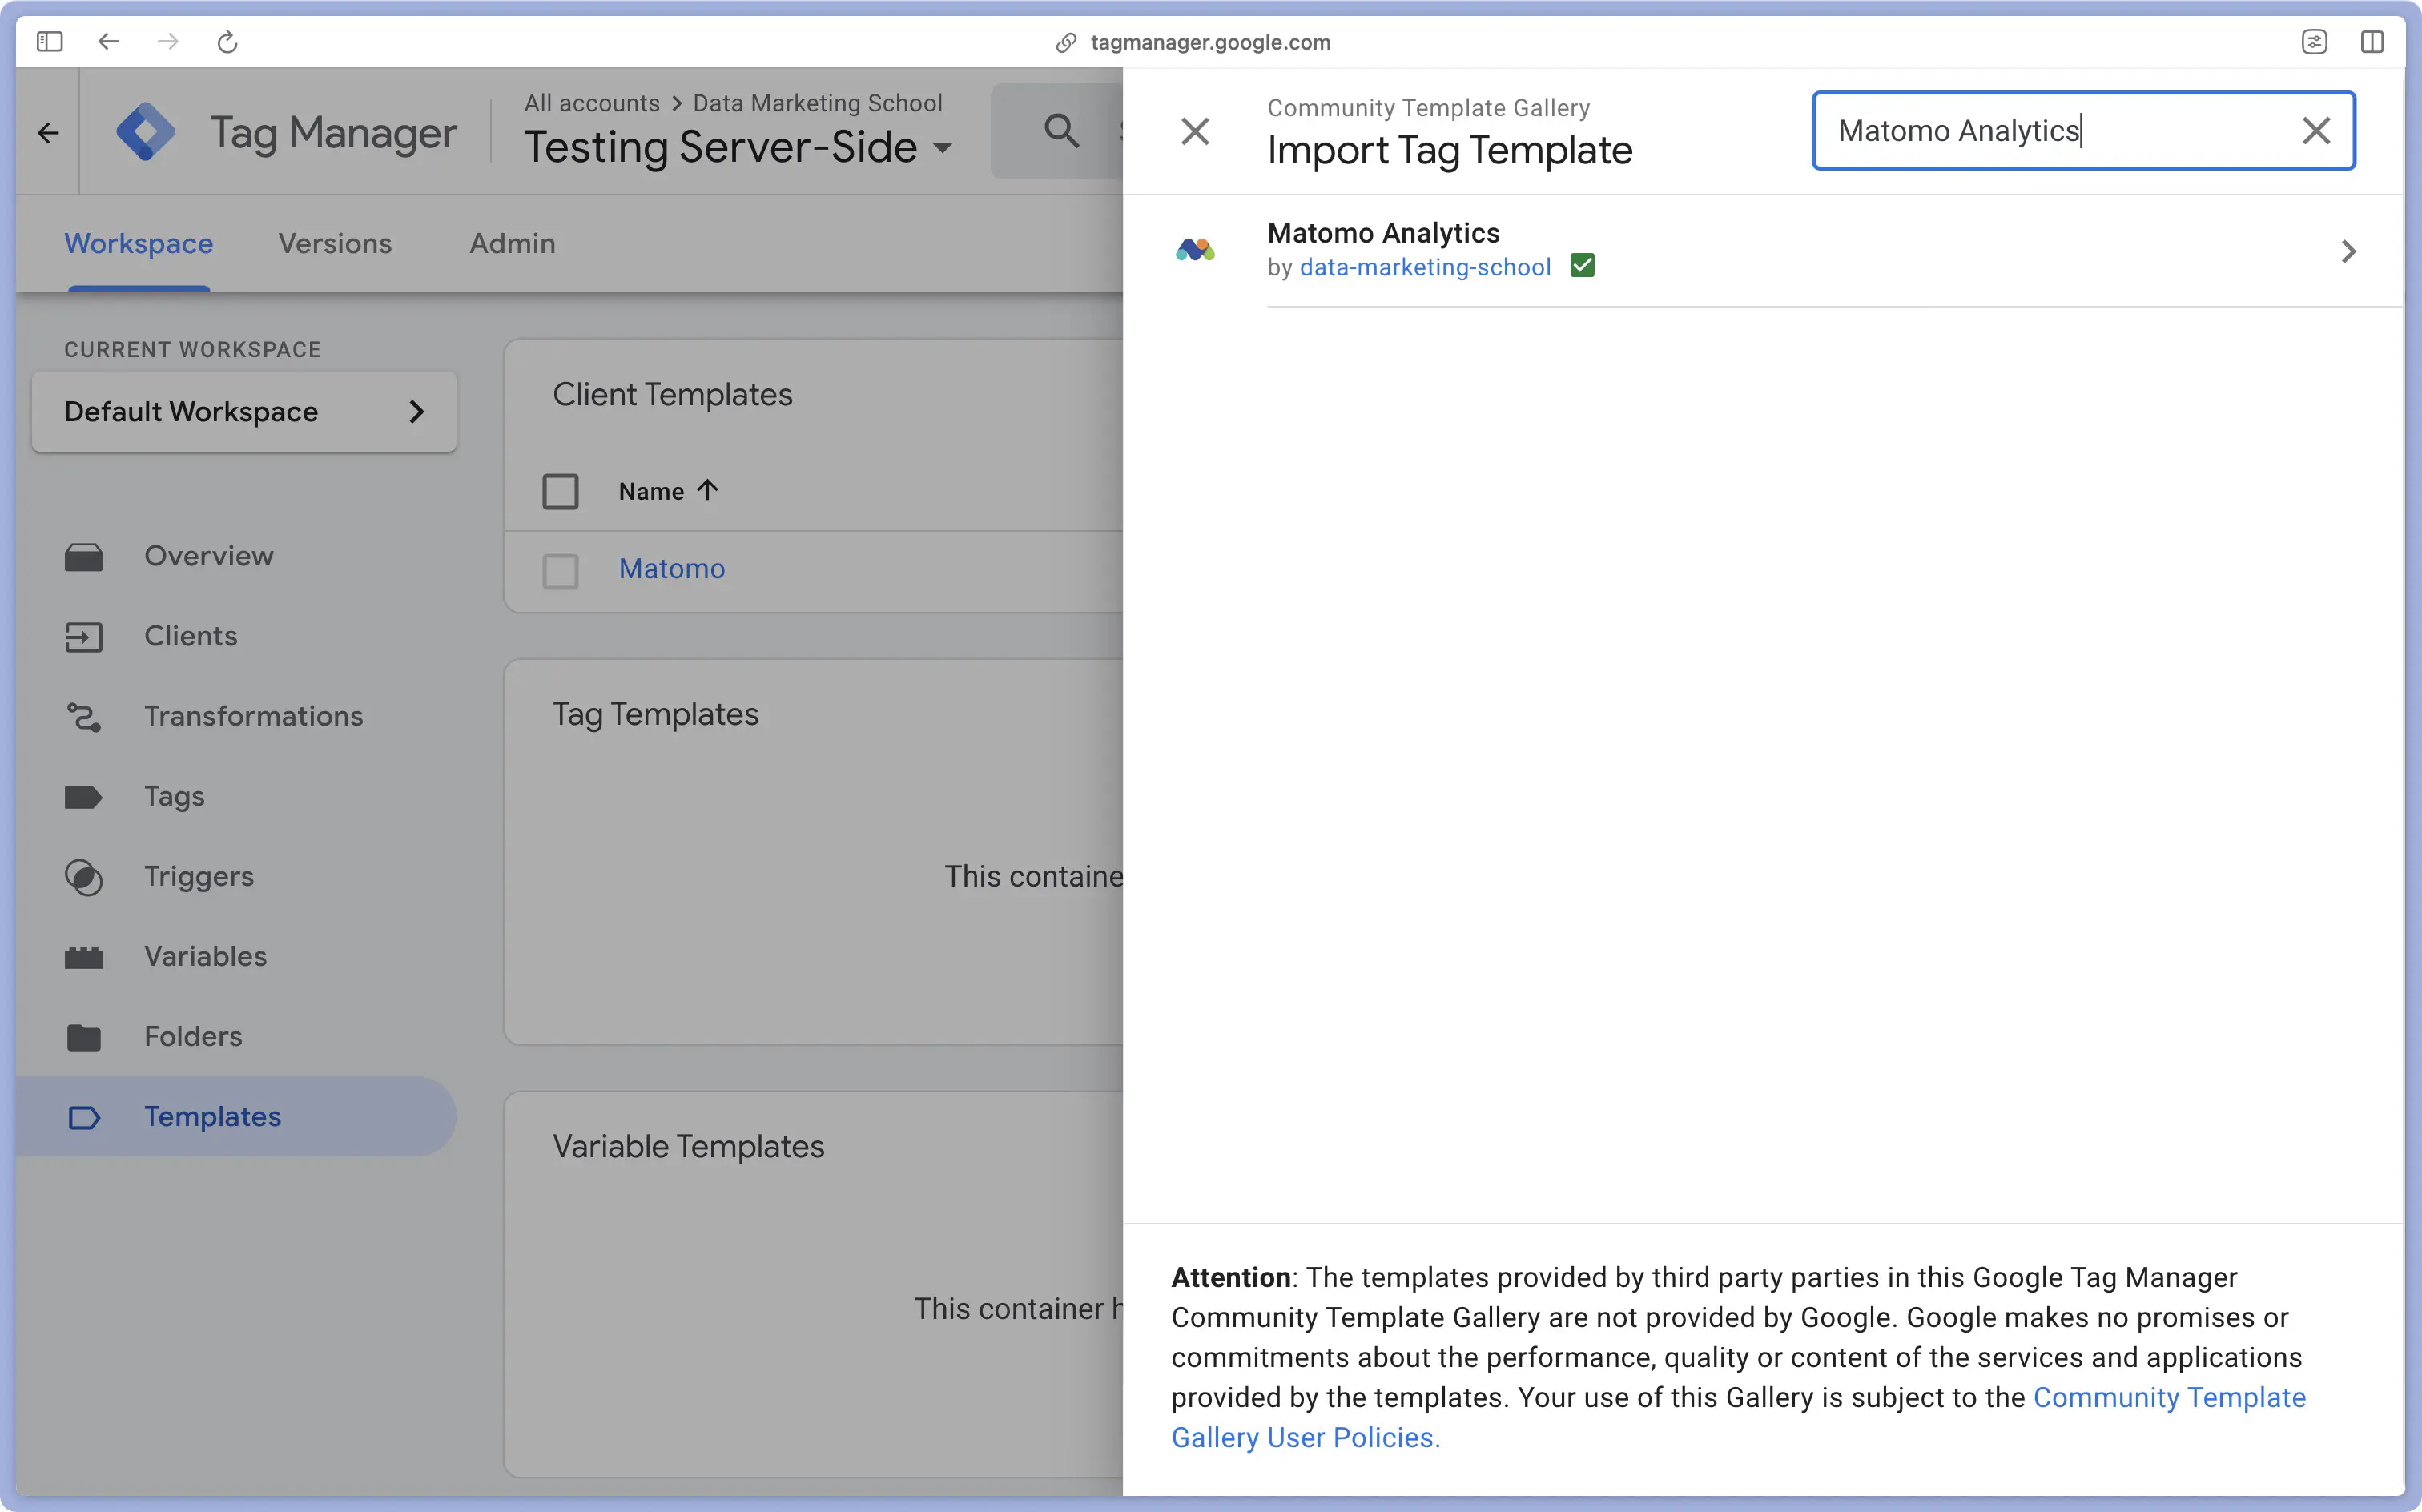Toggle the Name column header checkbox
Image resolution: width=2422 pixels, height=1512 pixels.
[x=559, y=489]
